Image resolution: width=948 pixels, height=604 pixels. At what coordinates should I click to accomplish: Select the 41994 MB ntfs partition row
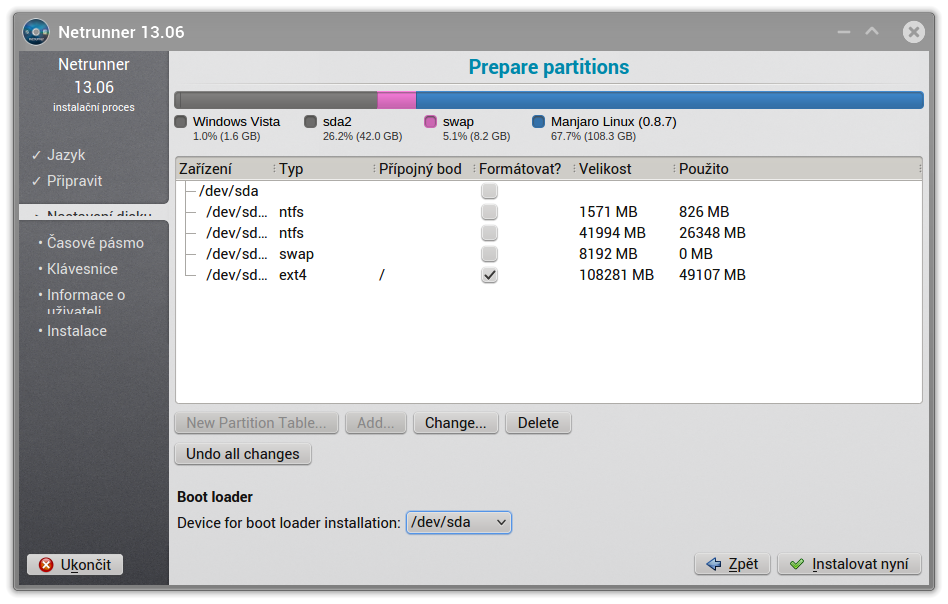(x=548, y=233)
